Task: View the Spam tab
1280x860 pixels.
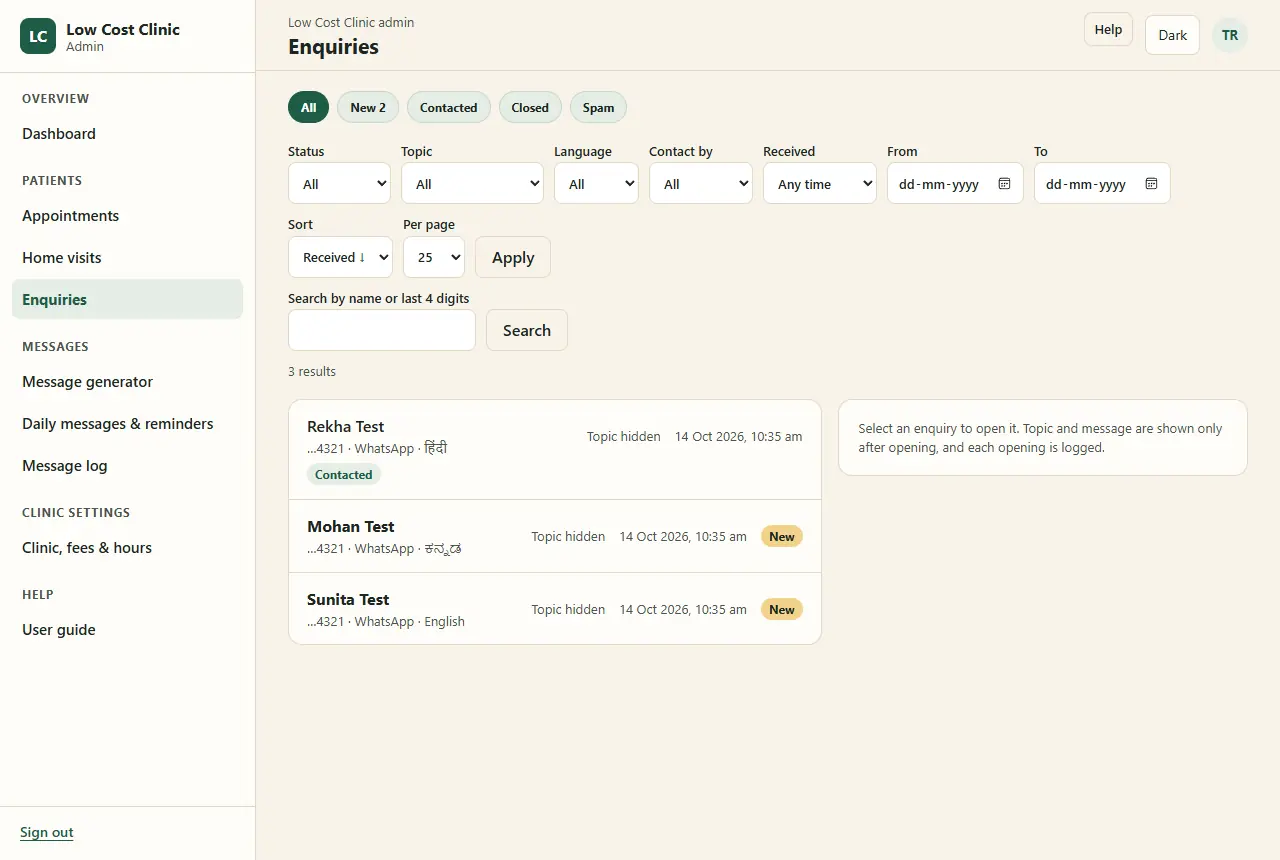Action: point(598,107)
